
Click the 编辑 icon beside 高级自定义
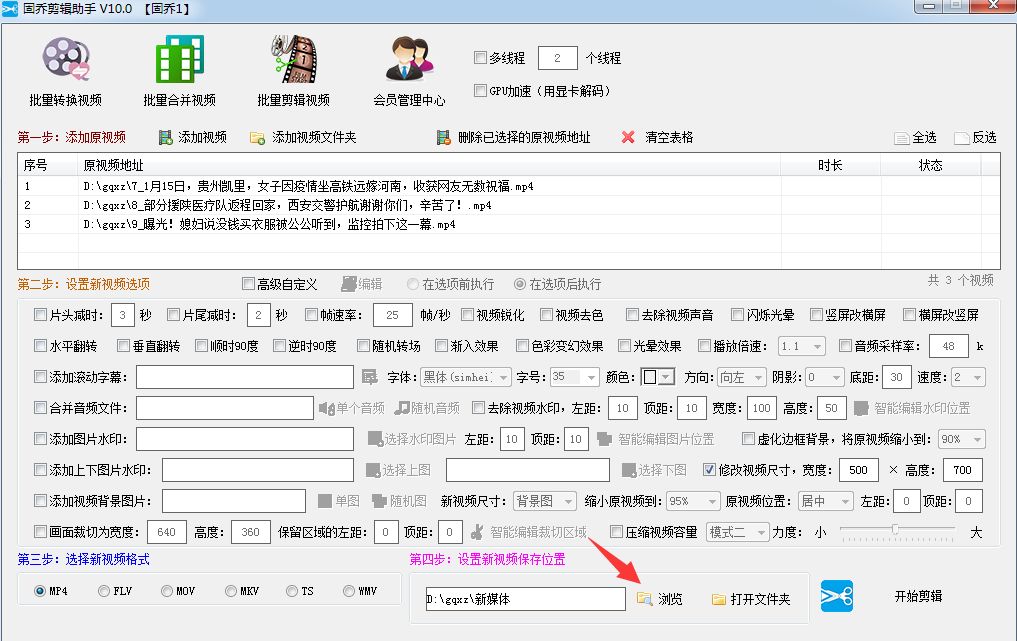(x=349, y=284)
